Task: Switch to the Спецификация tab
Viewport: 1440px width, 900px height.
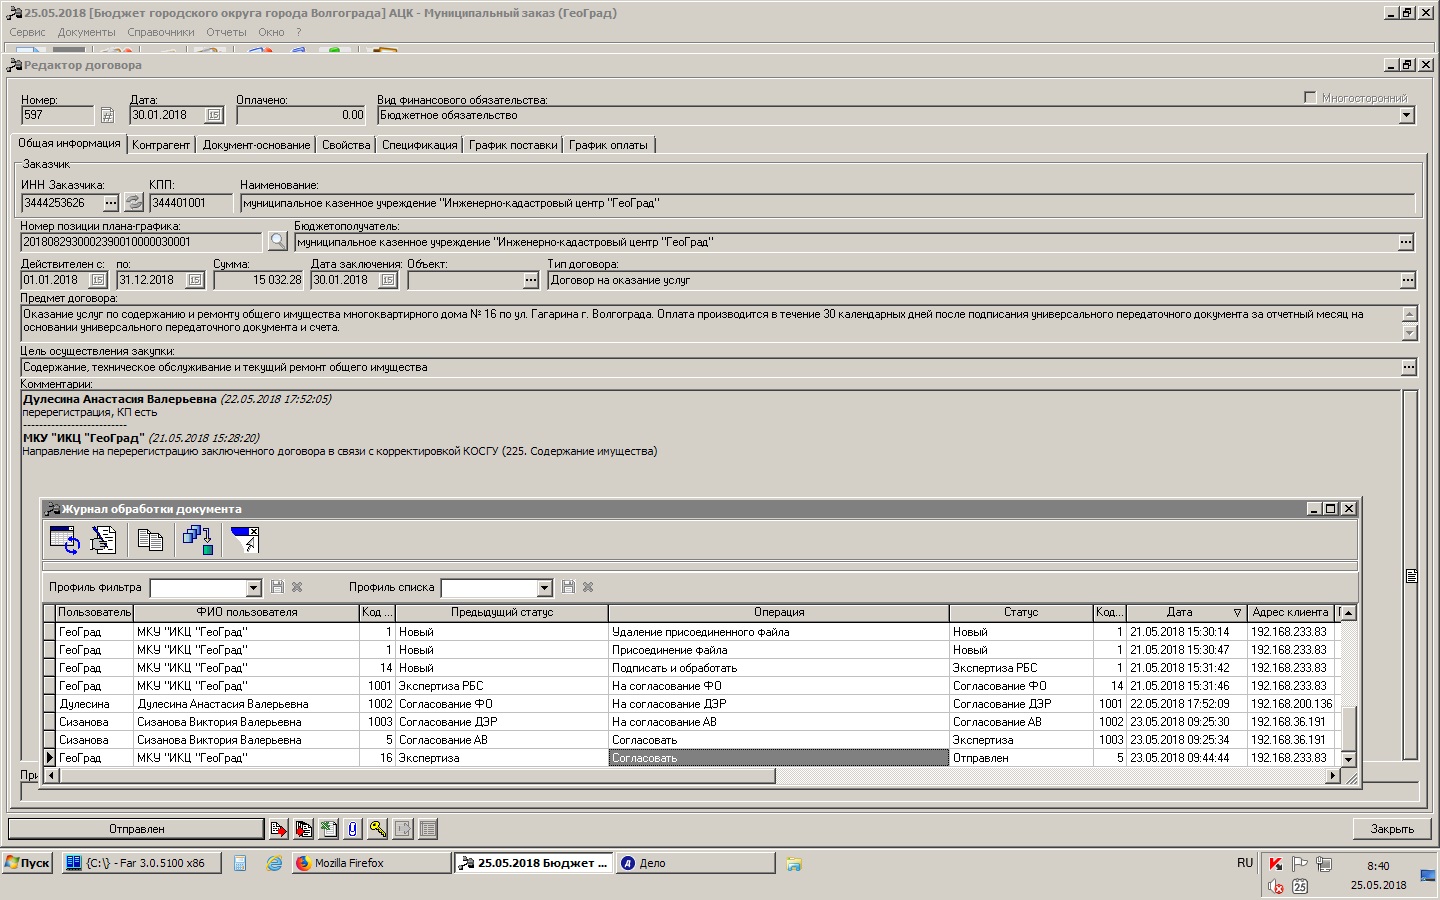Action: 419,145
